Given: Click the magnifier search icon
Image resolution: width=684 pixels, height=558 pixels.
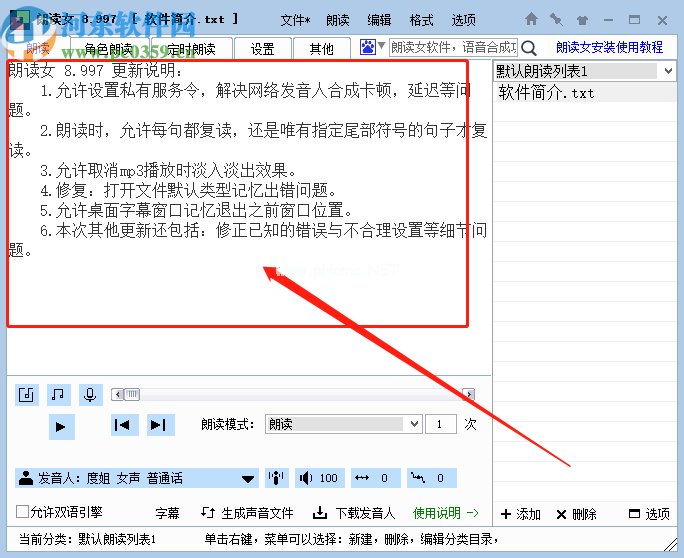Looking at the screenshot, I should pyautogui.click(x=528, y=47).
